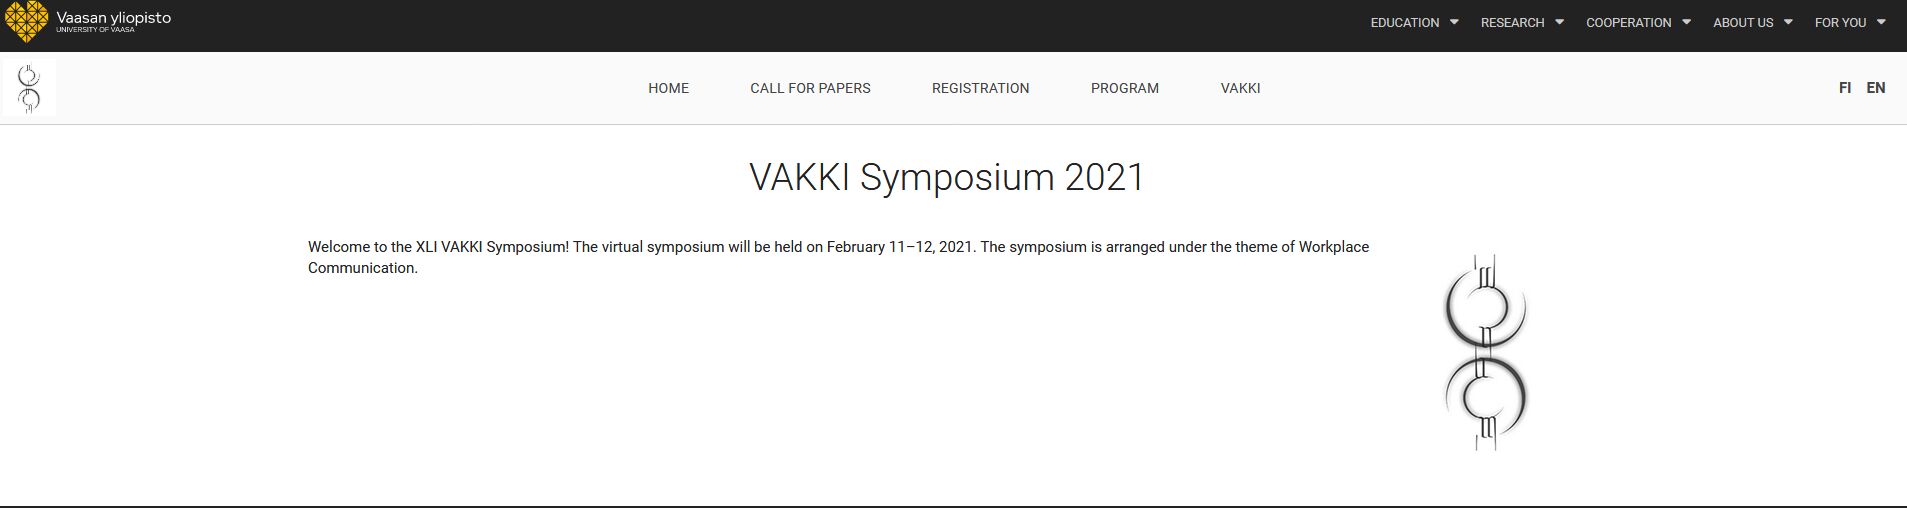
Task: Open the Call for Papers page
Action: [810, 88]
